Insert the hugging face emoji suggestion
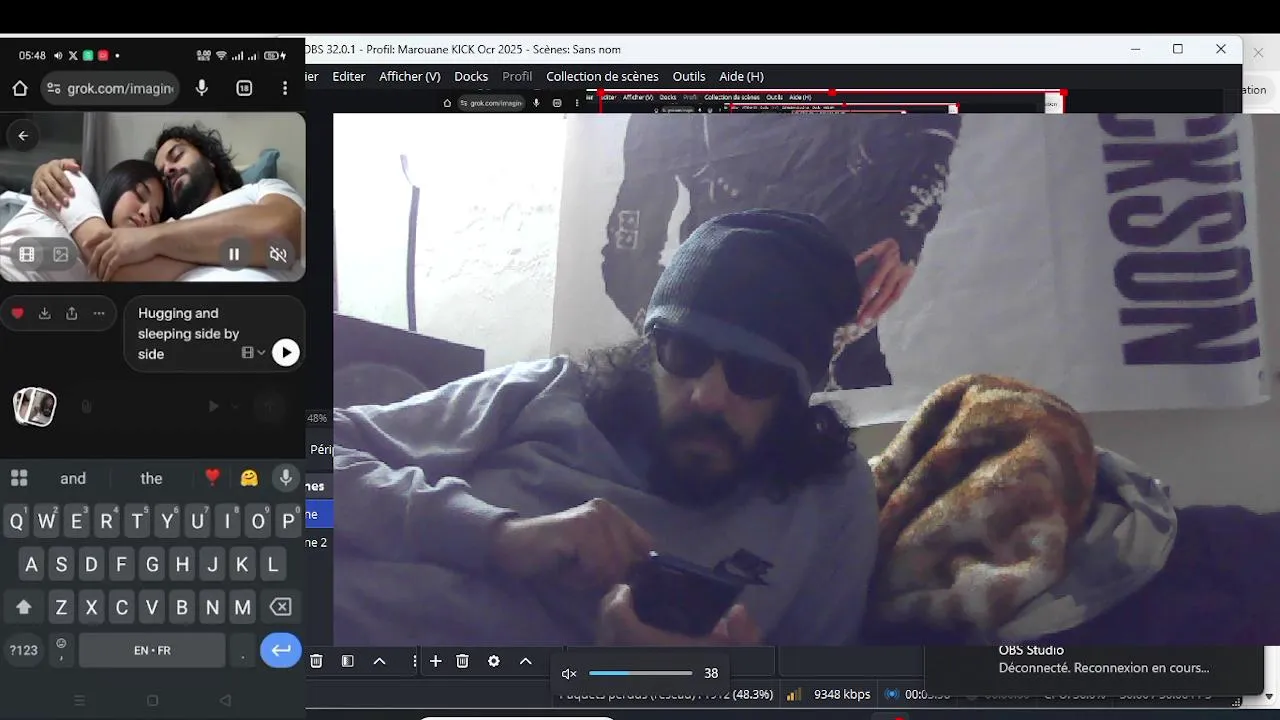Screen dimensions: 1280x720 pos(249,478)
